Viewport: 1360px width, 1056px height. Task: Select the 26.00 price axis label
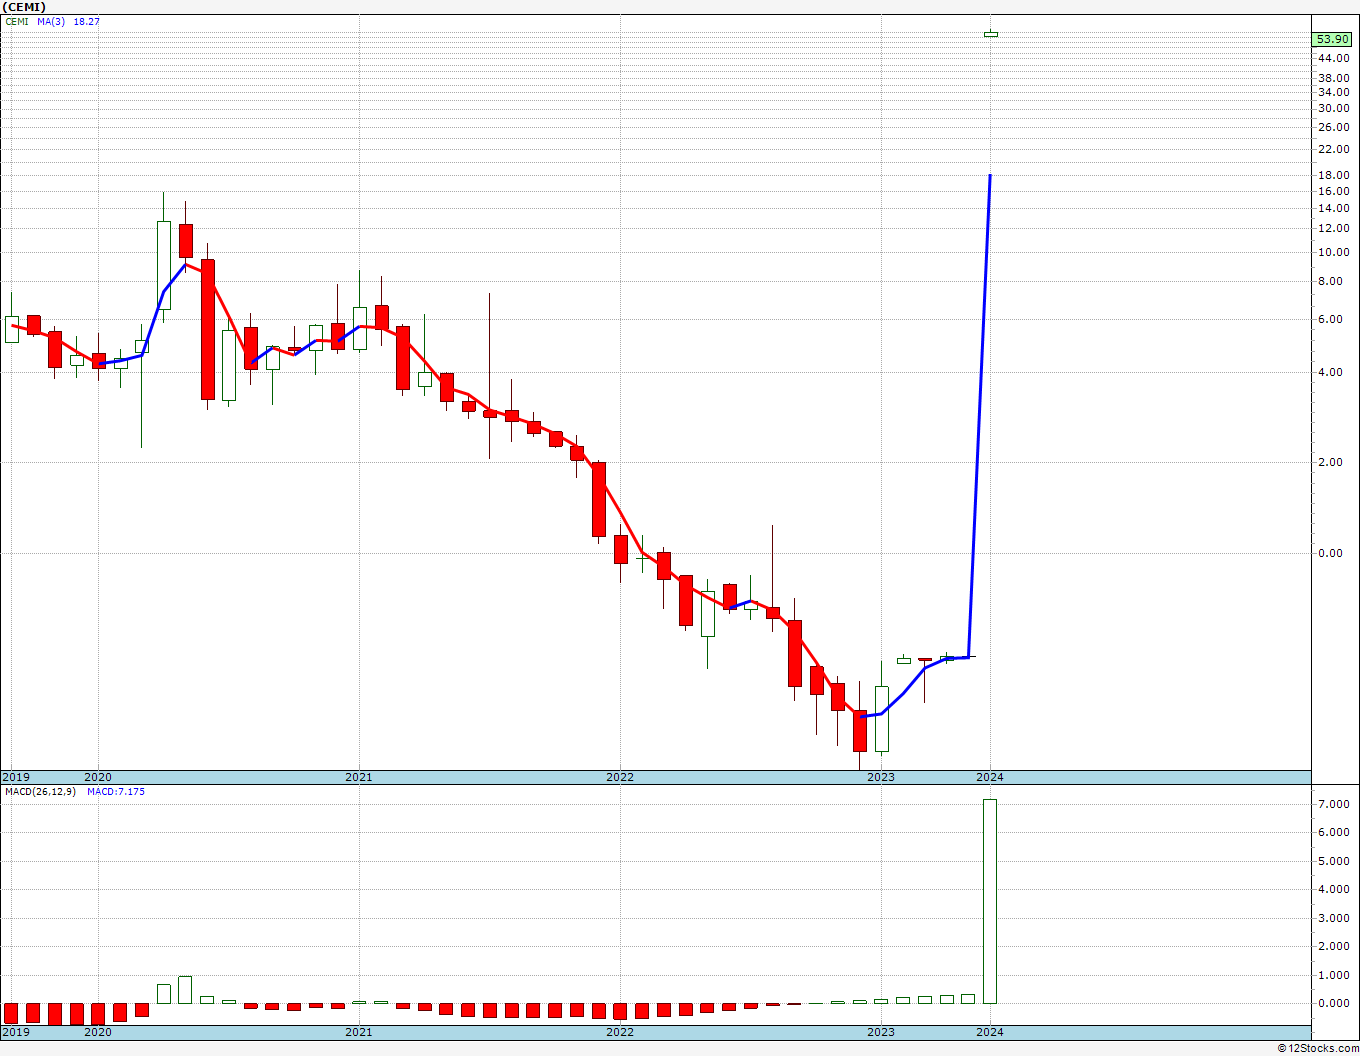(1334, 127)
